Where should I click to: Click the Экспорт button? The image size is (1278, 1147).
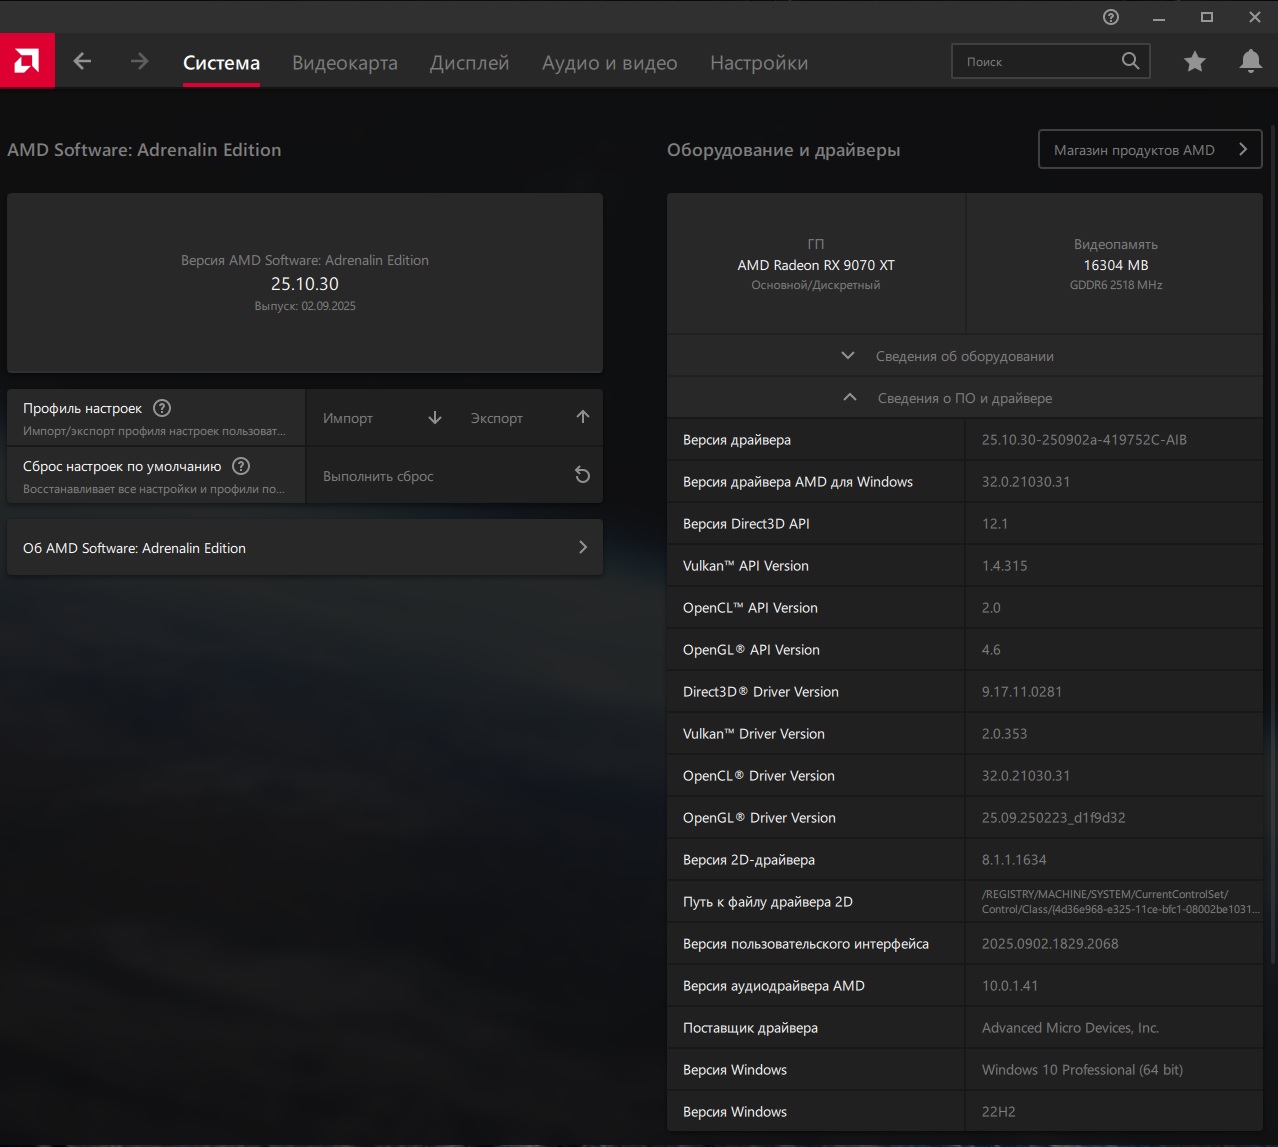(x=530, y=418)
